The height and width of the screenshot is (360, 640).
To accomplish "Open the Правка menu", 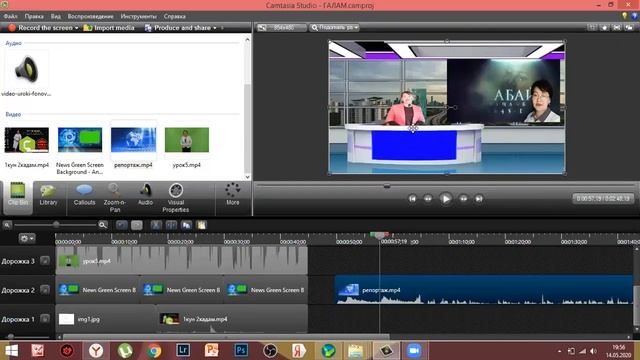I will 34,16.
